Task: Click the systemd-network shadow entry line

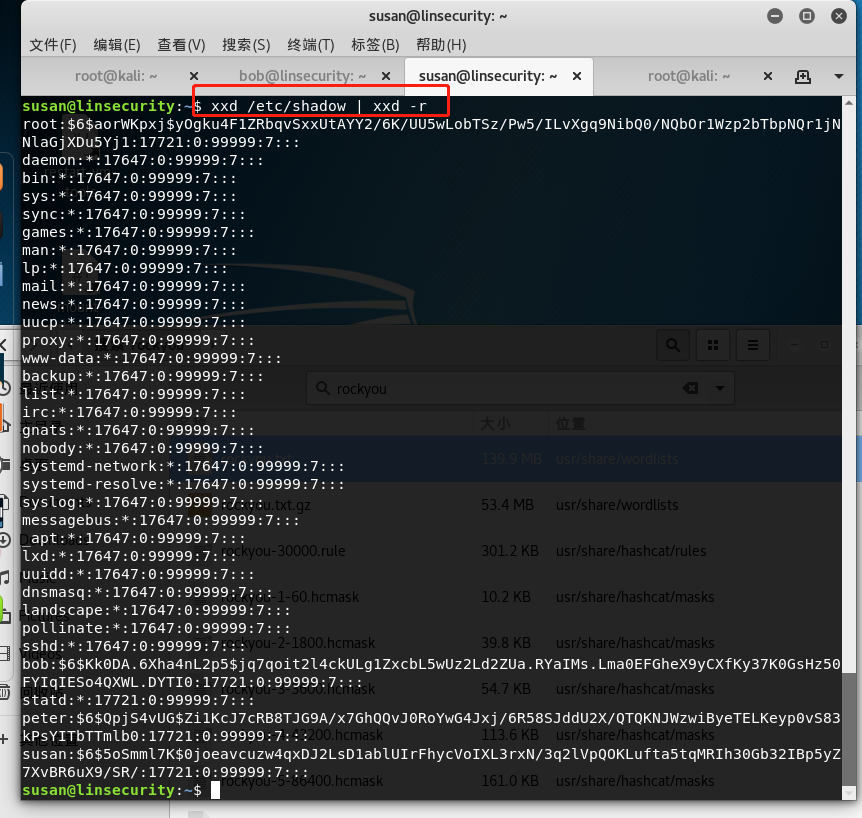Action: click(x=183, y=467)
